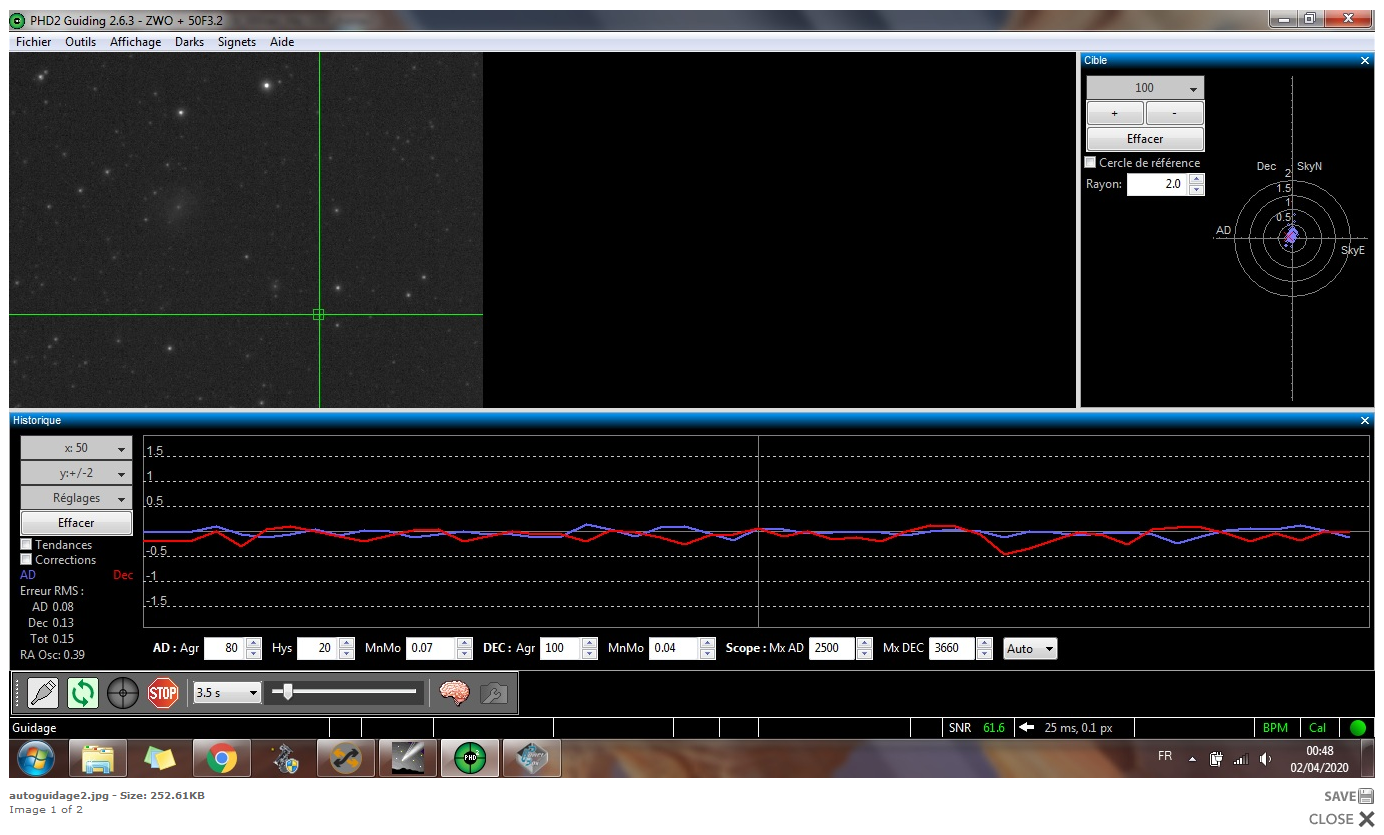Click the camera settings wrench icon
Viewport: 1384px width, 835px height.
click(494, 692)
